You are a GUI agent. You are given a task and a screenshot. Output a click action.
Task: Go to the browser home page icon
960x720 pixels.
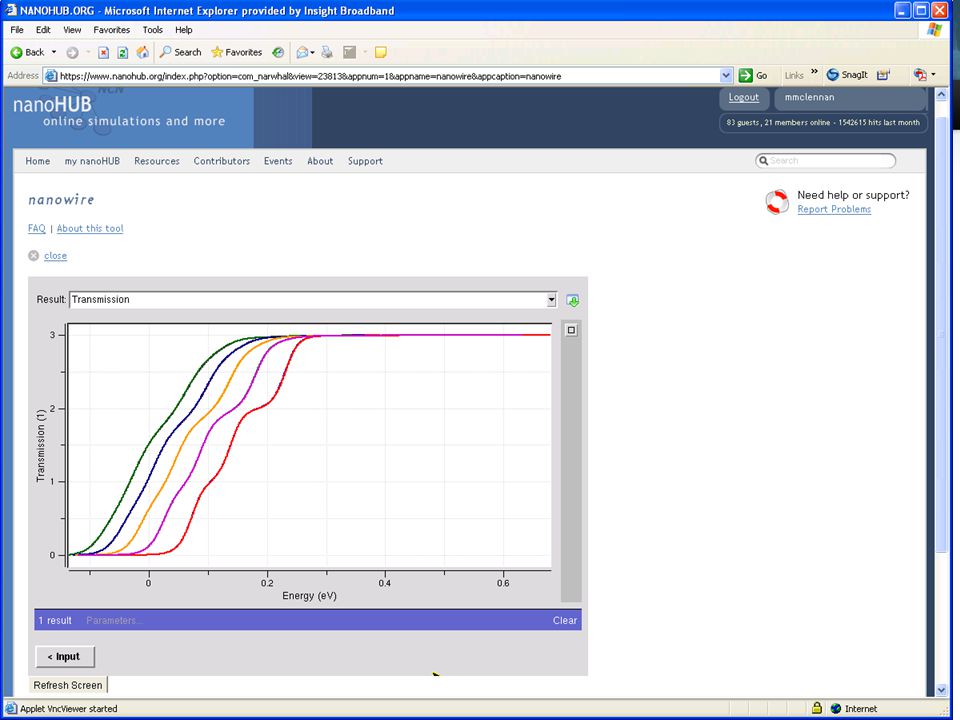coord(142,52)
